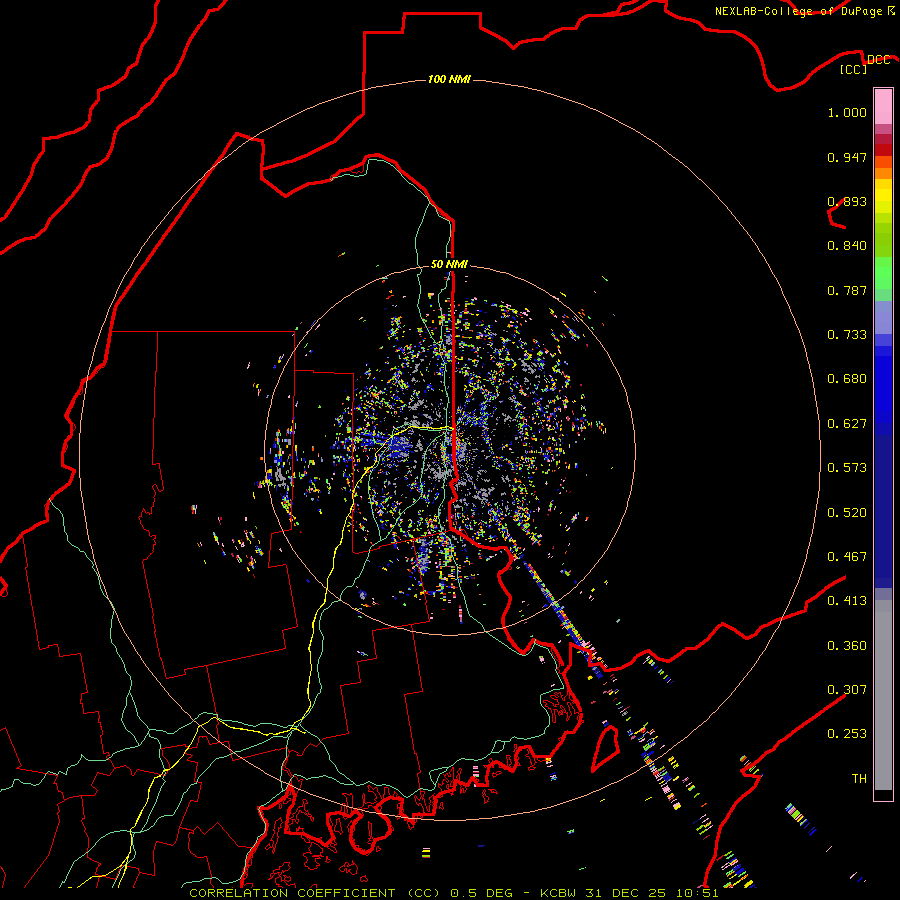Click the 1.000 value on color scale
This screenshot has height=900, width=900.
847,112
